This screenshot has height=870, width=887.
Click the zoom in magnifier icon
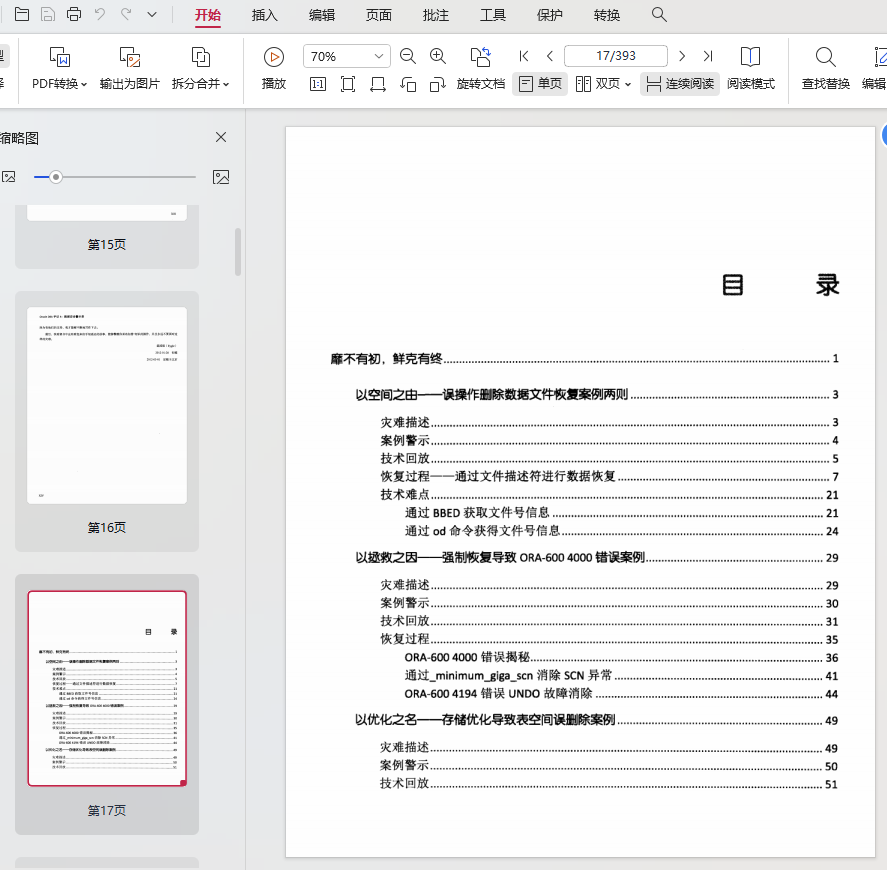[x=438, y=57]
